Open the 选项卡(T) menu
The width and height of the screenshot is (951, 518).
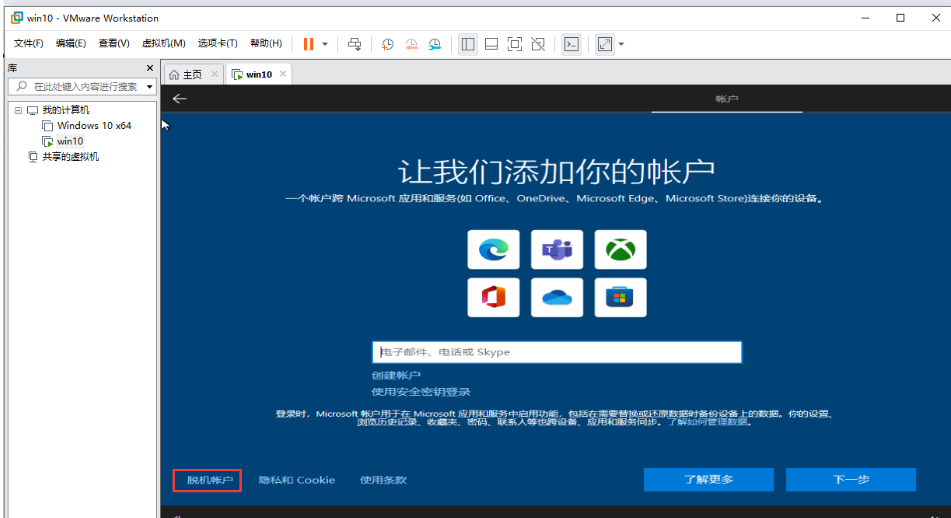[x=217, y=43]
